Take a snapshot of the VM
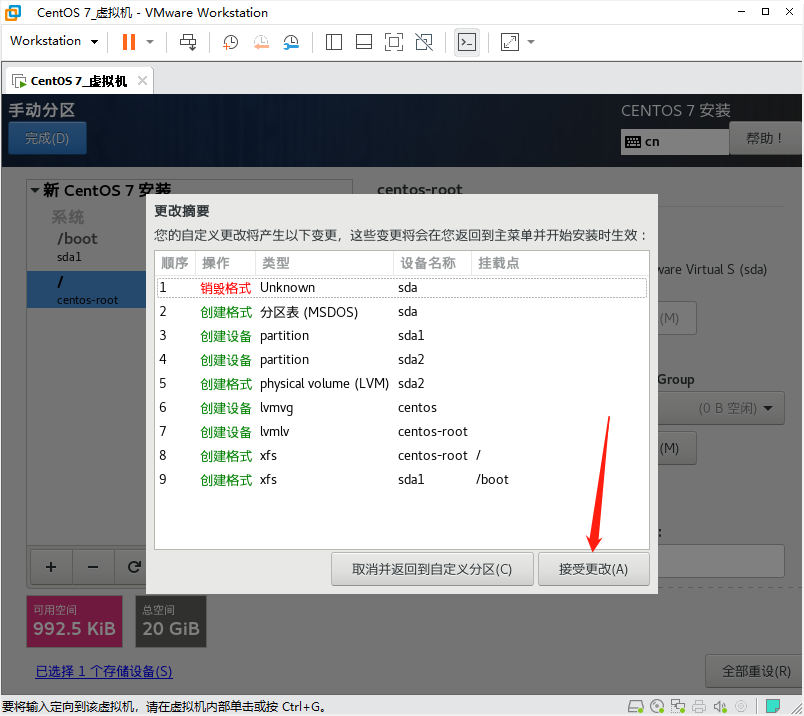Image resolution: width=804 pixels, height=716 pixels. 231,42
